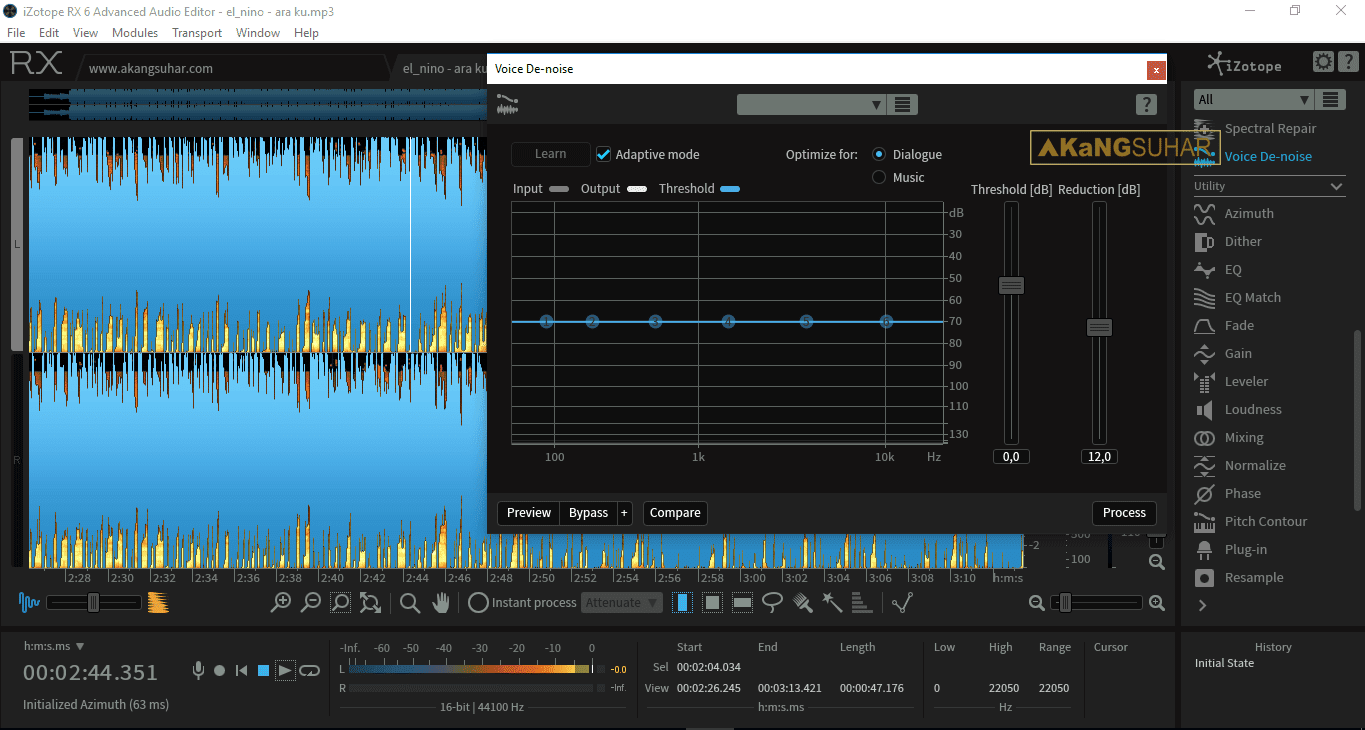Horizontal zoom in at the waveform's lower right
This screenshot has width=1365, height=730.
1157,602
